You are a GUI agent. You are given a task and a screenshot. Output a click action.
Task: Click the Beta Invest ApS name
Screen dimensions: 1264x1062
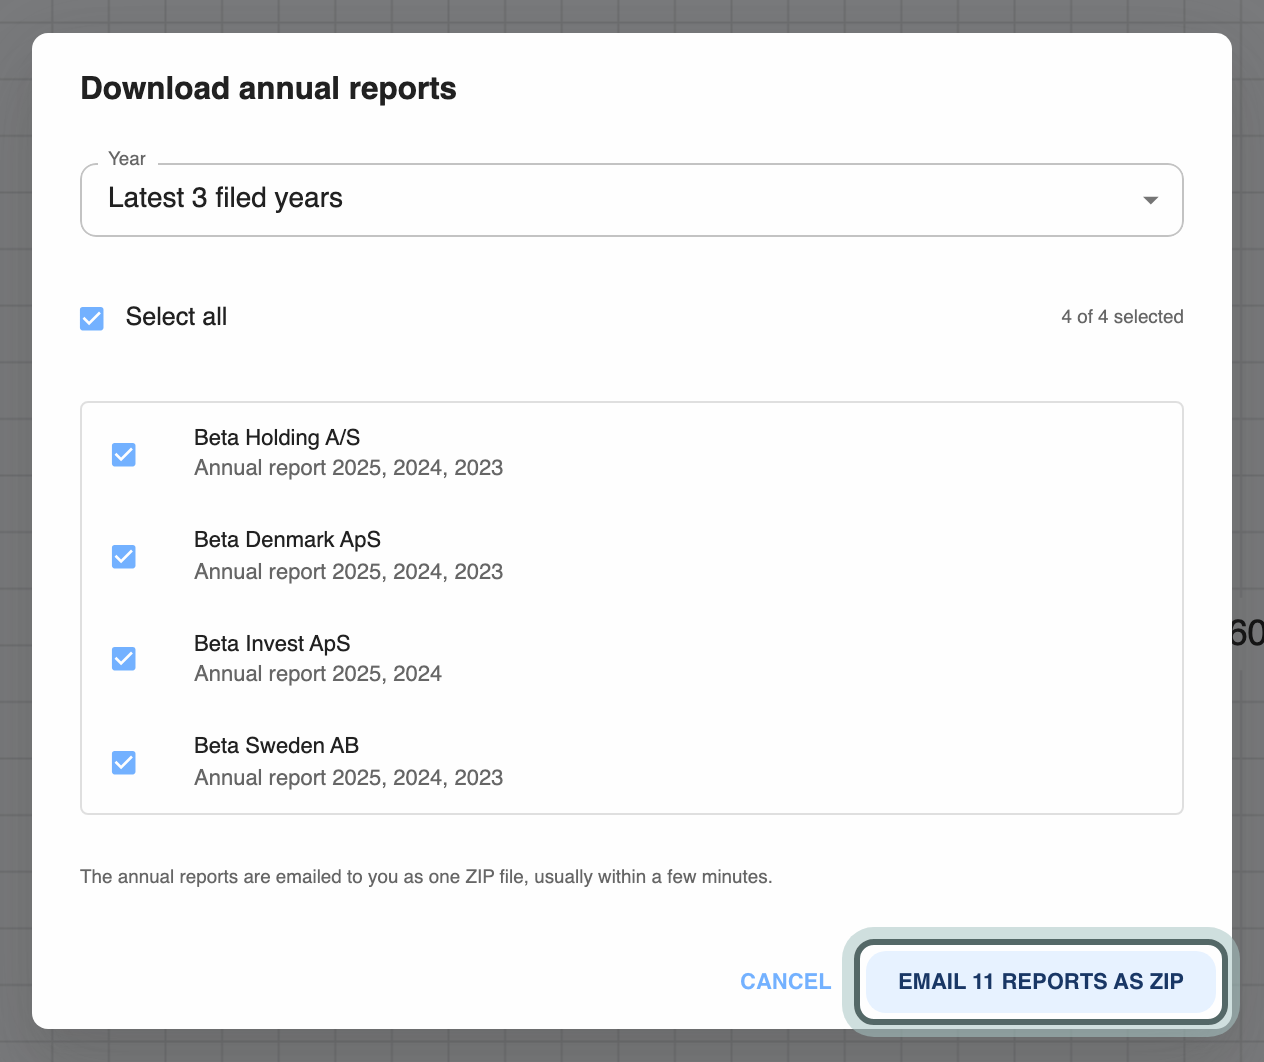(x=272, y=644)
